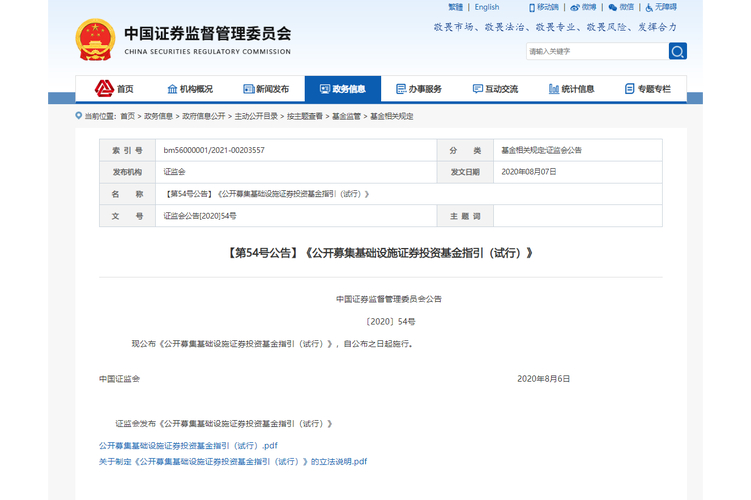
Task: Click the 中国证券监督管理委员会公告 heading
Action: [x=388, y=299]
